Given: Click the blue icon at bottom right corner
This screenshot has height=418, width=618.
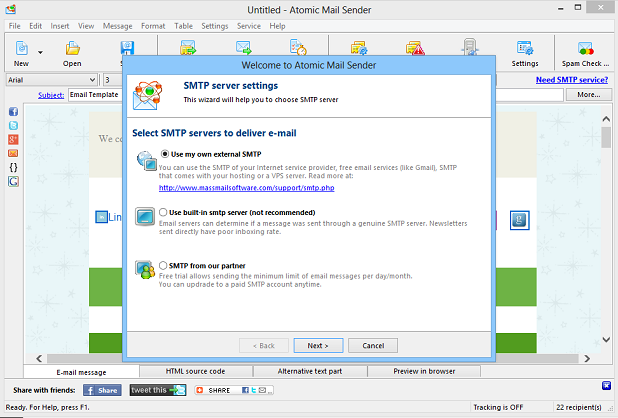Looking at the screenshot, I should [x=606, y=385].
